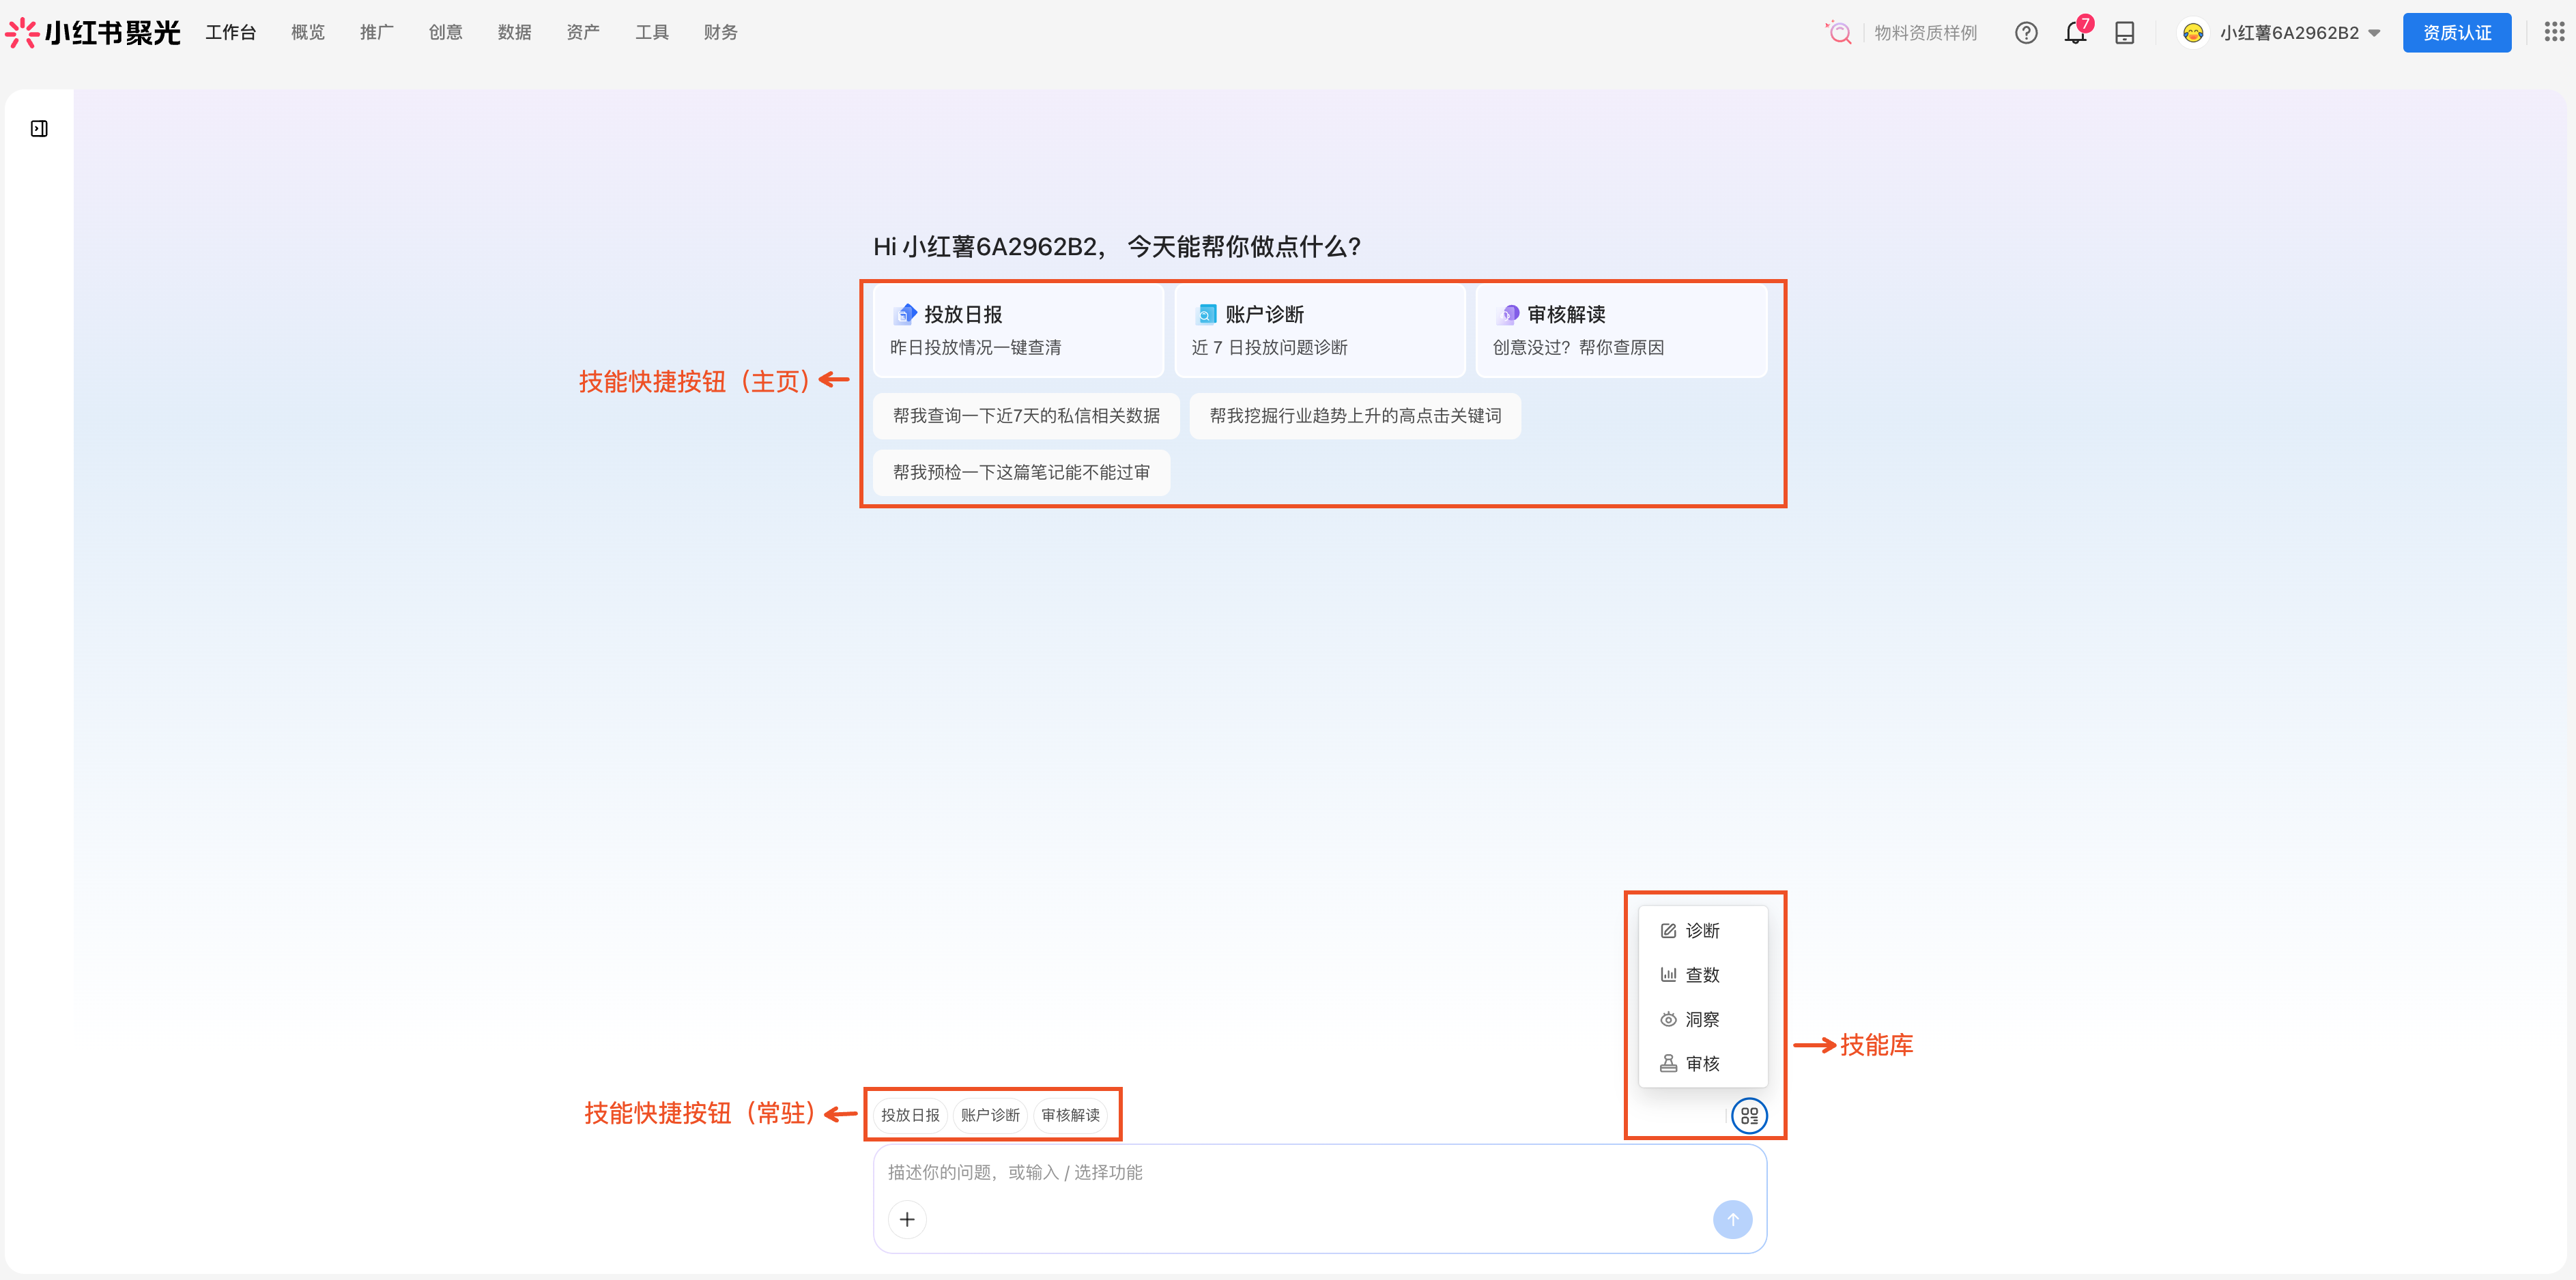Select 帮我查询一下近7天的私信相关数据 suggestion
This screenshot has width=2576, height=1280.
(x=1026, y=416)
